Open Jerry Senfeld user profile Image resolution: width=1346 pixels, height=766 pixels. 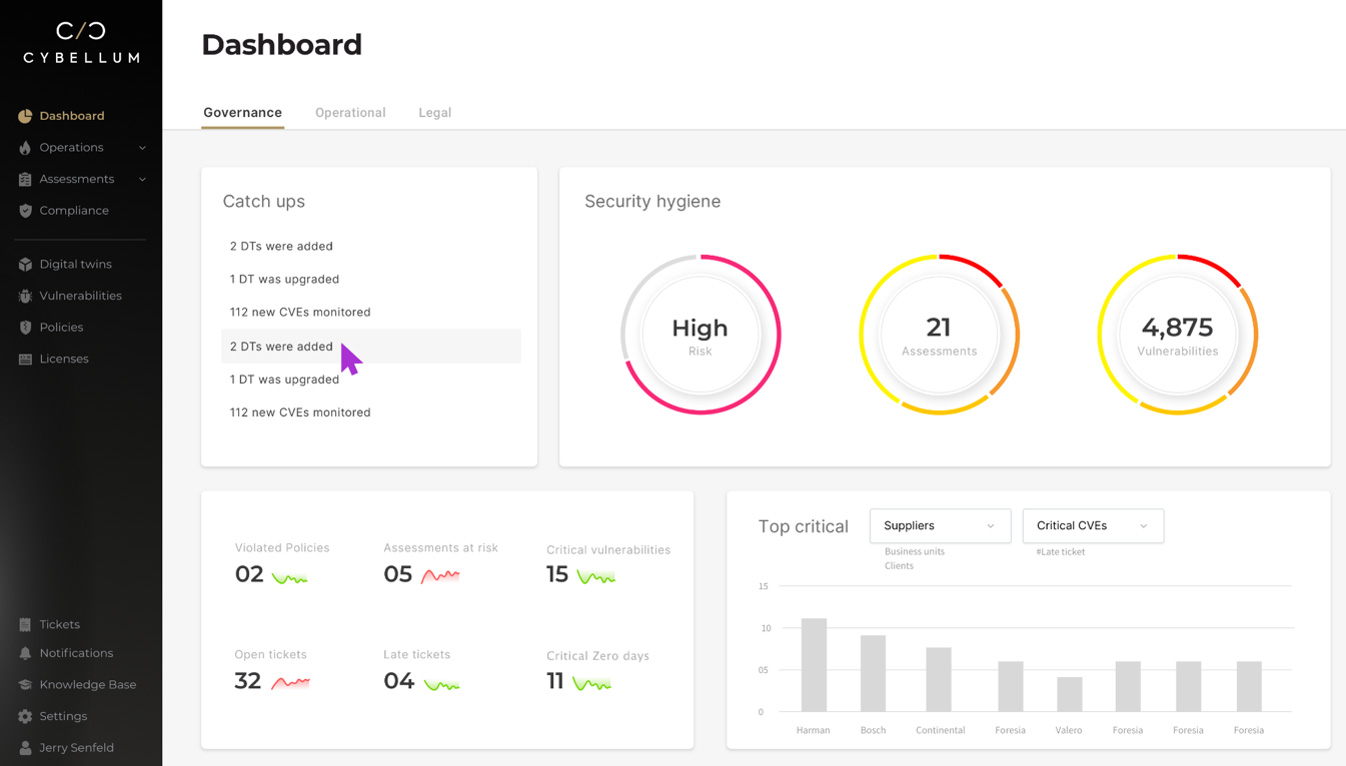pyautogui.click(x=76, y=748)
